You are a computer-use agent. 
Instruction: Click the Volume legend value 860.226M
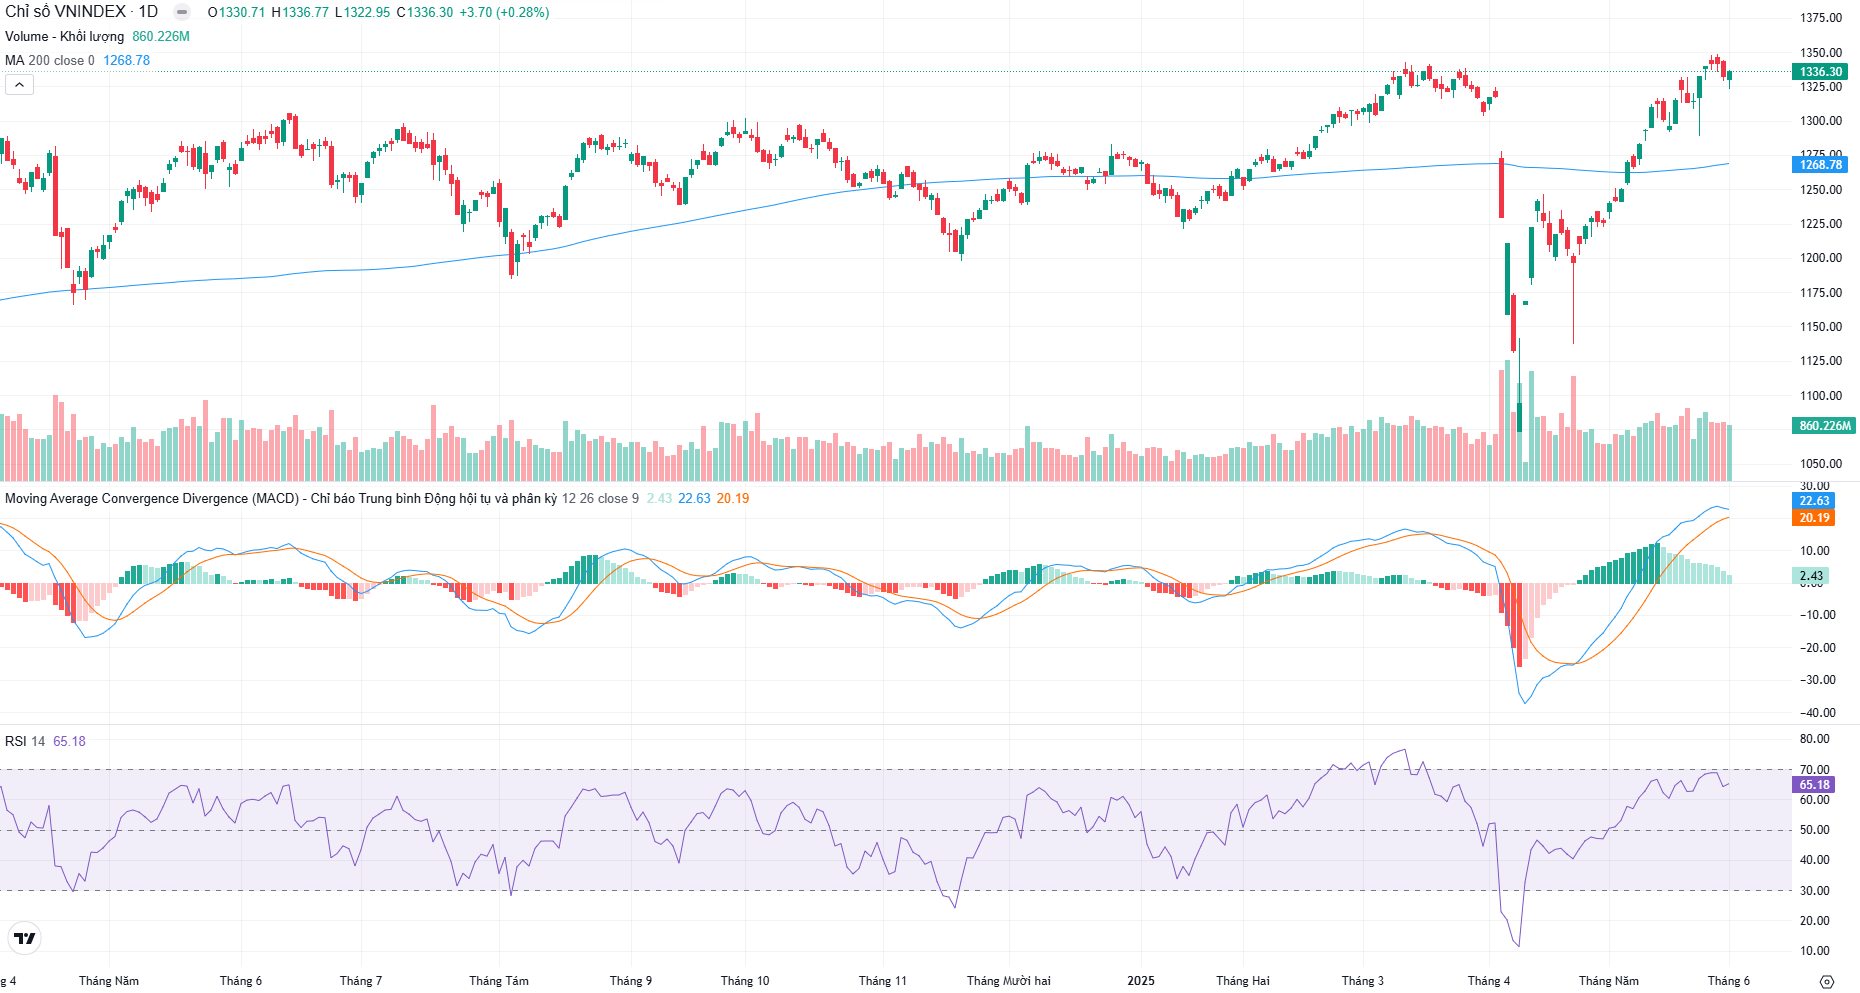[x=161, y=36]
